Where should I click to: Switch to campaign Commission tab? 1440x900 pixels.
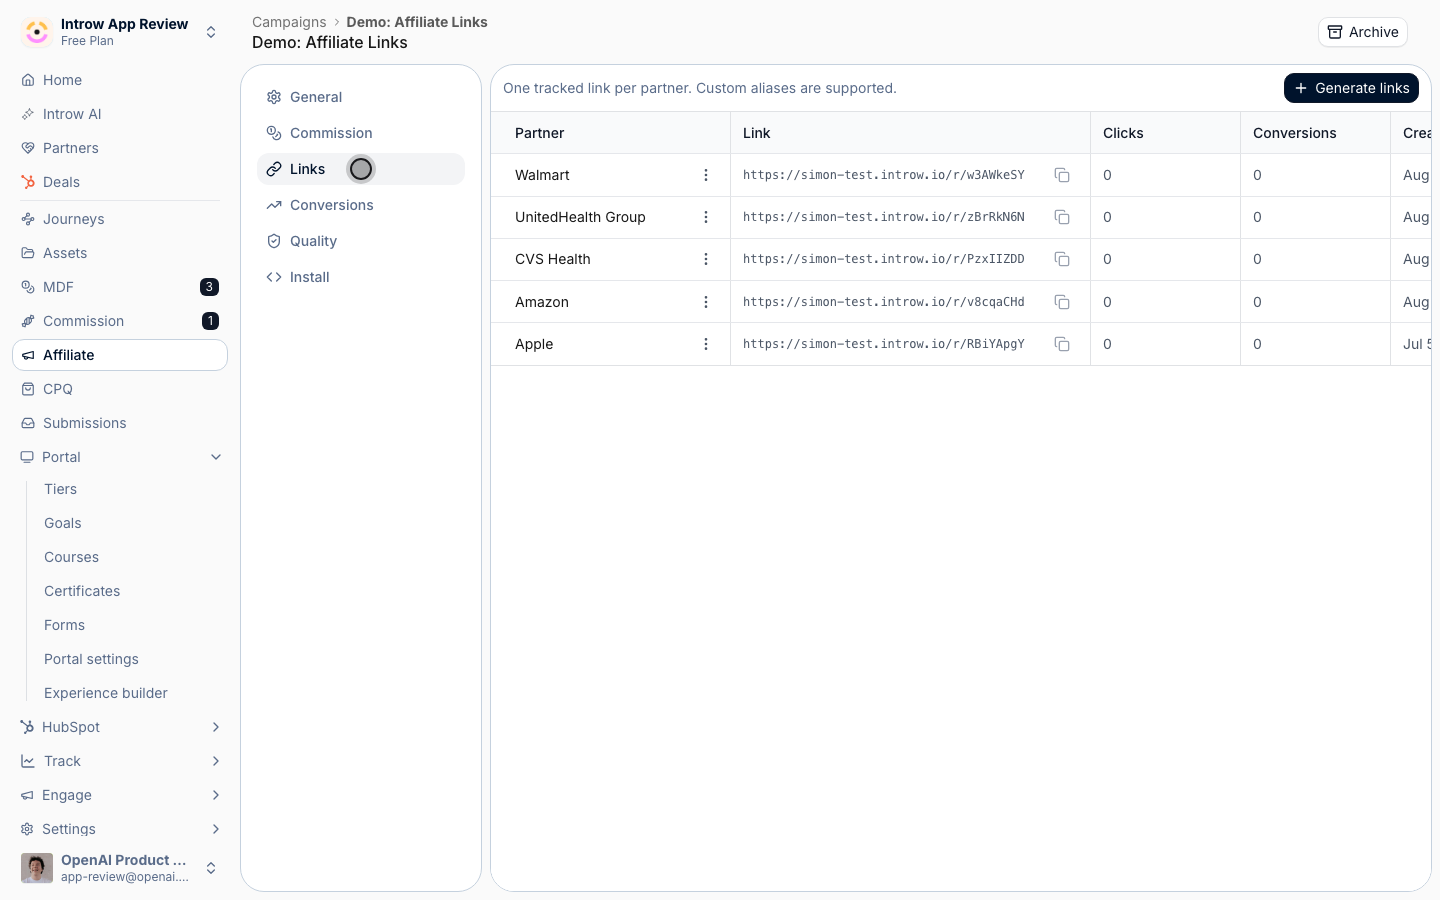pyautogui.click(x=361, y=133)
